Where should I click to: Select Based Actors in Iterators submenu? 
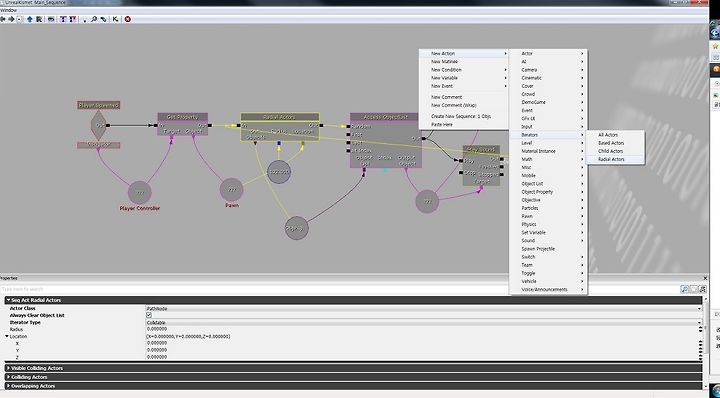tap(615, 143)
